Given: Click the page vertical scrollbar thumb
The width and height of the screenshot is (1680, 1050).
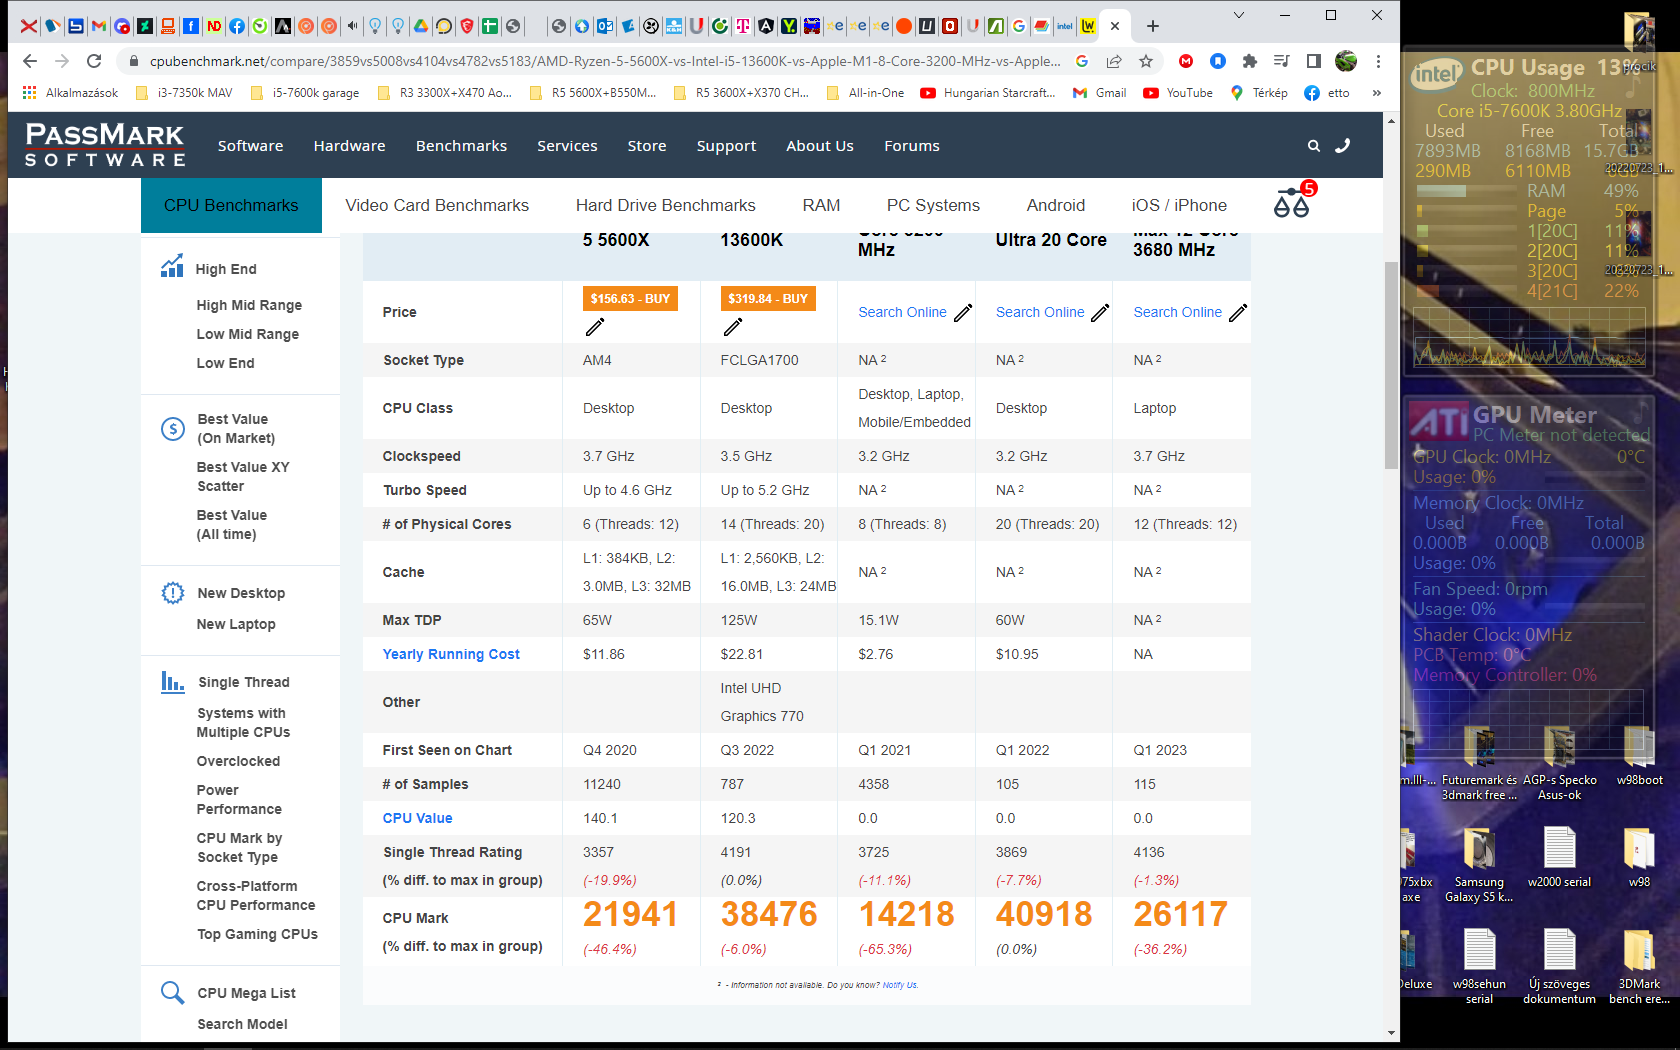Looking at the screenshot, I should 1391,365.
